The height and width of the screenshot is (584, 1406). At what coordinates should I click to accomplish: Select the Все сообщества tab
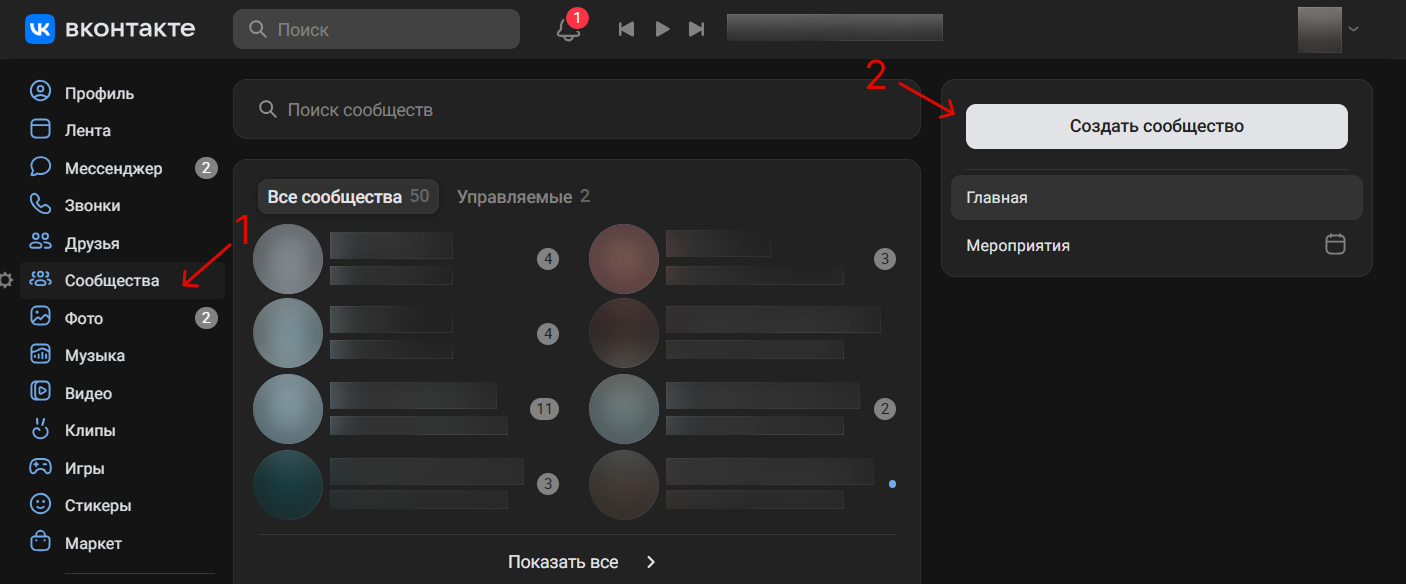pyautogui.click(x=347, y=197)
